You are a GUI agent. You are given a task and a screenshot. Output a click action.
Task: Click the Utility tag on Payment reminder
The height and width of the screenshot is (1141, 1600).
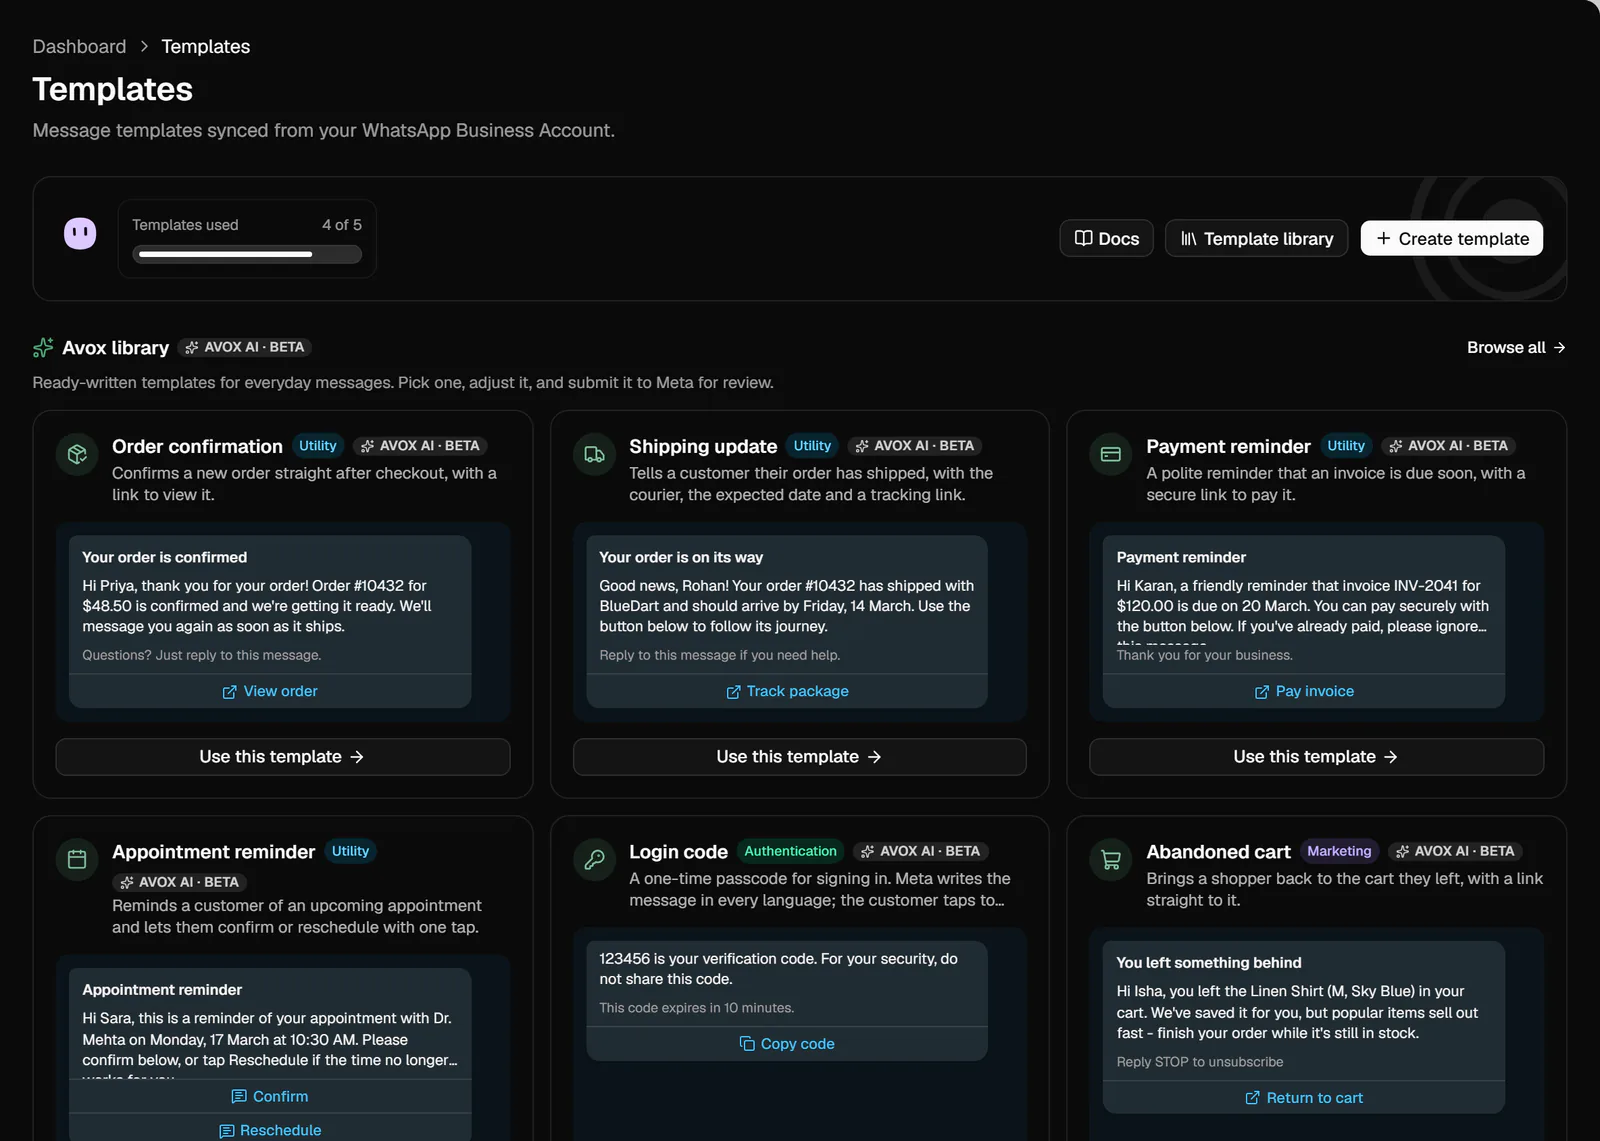pos(1346,446)
